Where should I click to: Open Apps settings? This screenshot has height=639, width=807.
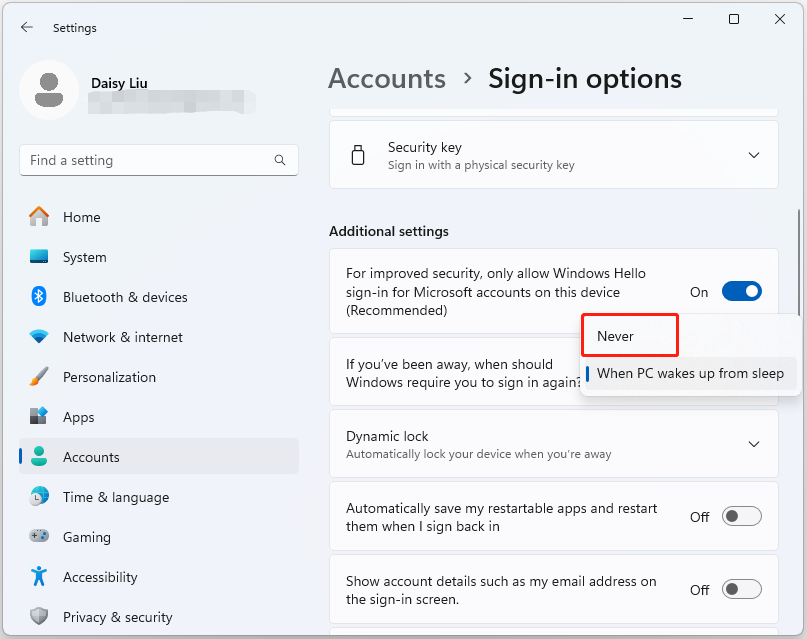pyautogui.click(x=159, y=417)
